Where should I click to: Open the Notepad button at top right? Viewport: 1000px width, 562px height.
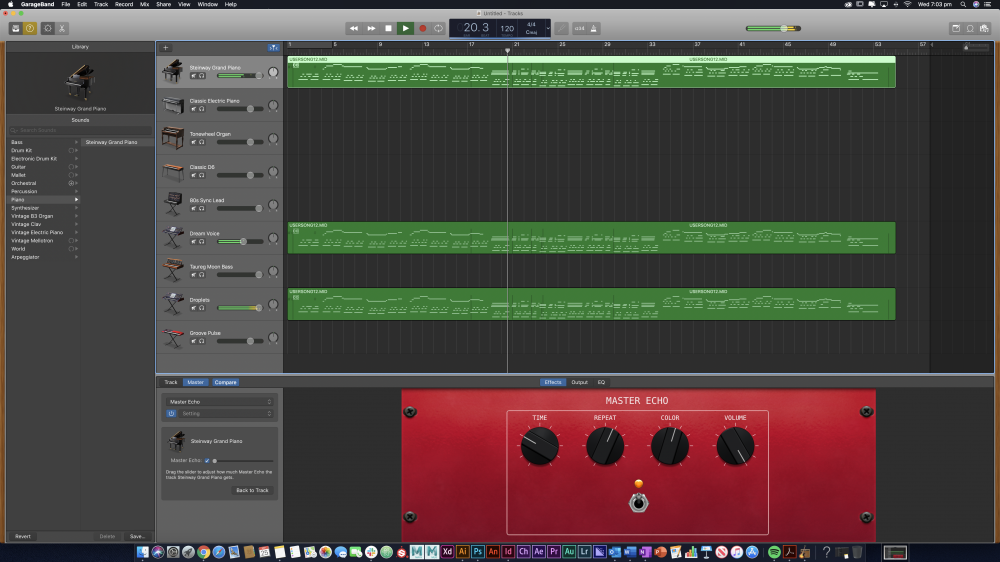(956, 28)
